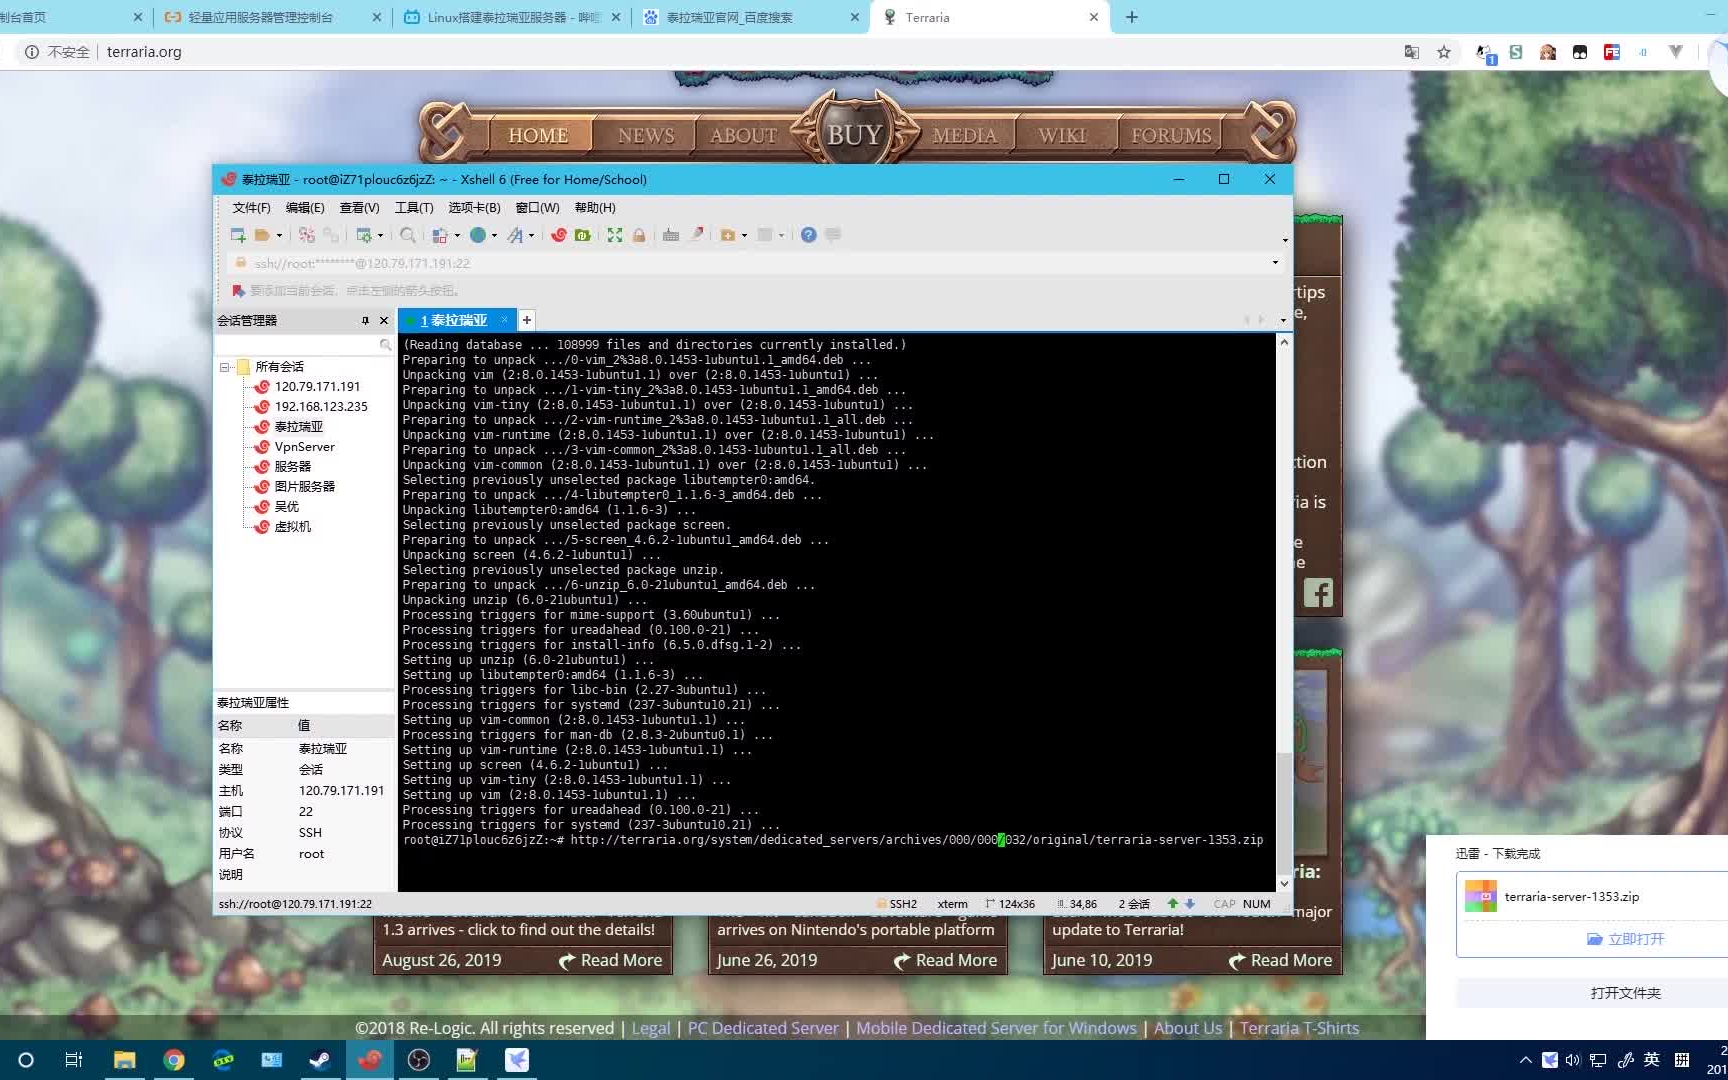Select the 泰拉瑞亚 terminal tab

point(456,320)
